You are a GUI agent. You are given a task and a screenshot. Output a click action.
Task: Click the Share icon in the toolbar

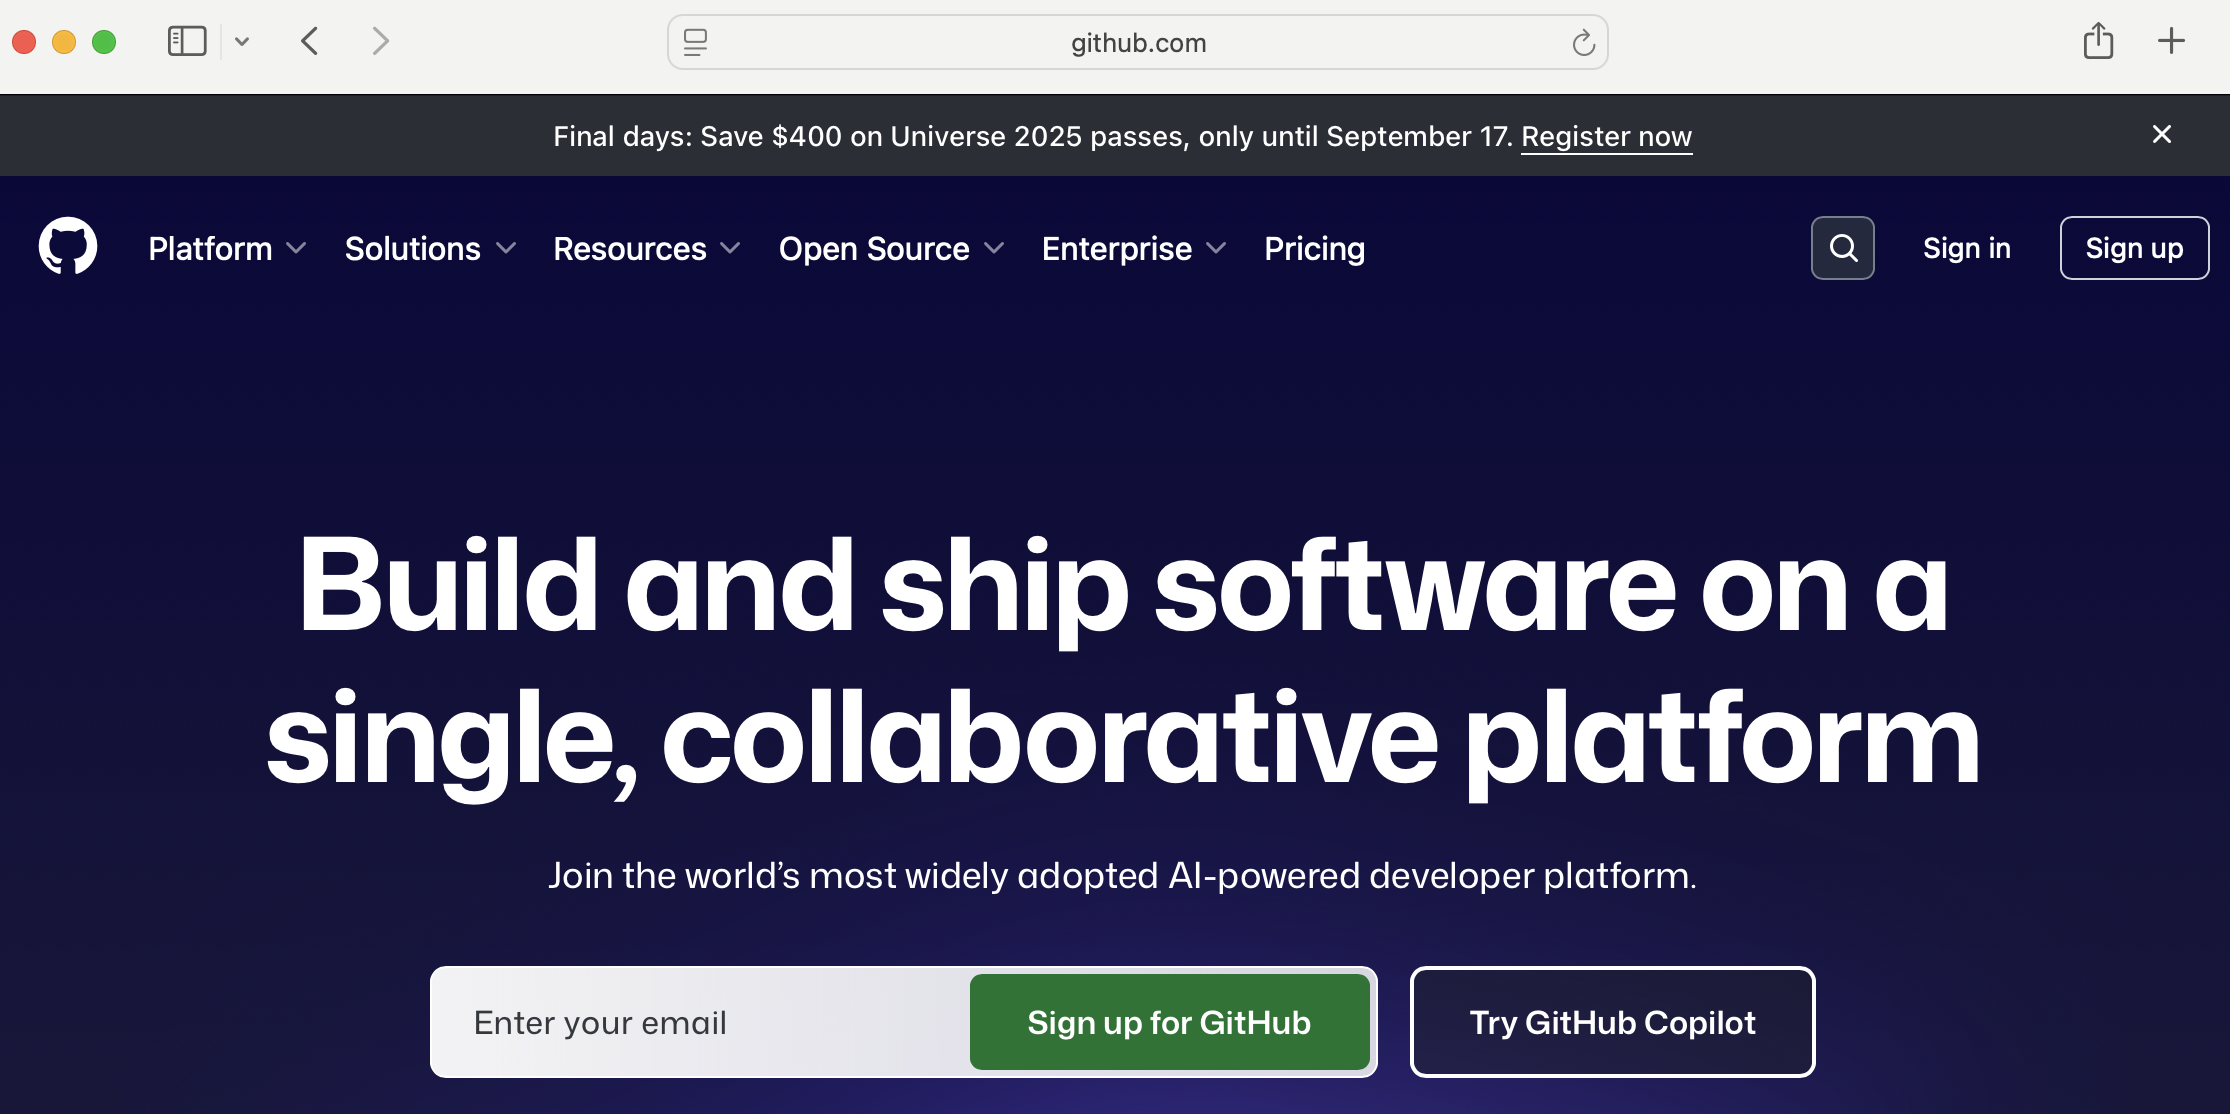point(2098,41)
